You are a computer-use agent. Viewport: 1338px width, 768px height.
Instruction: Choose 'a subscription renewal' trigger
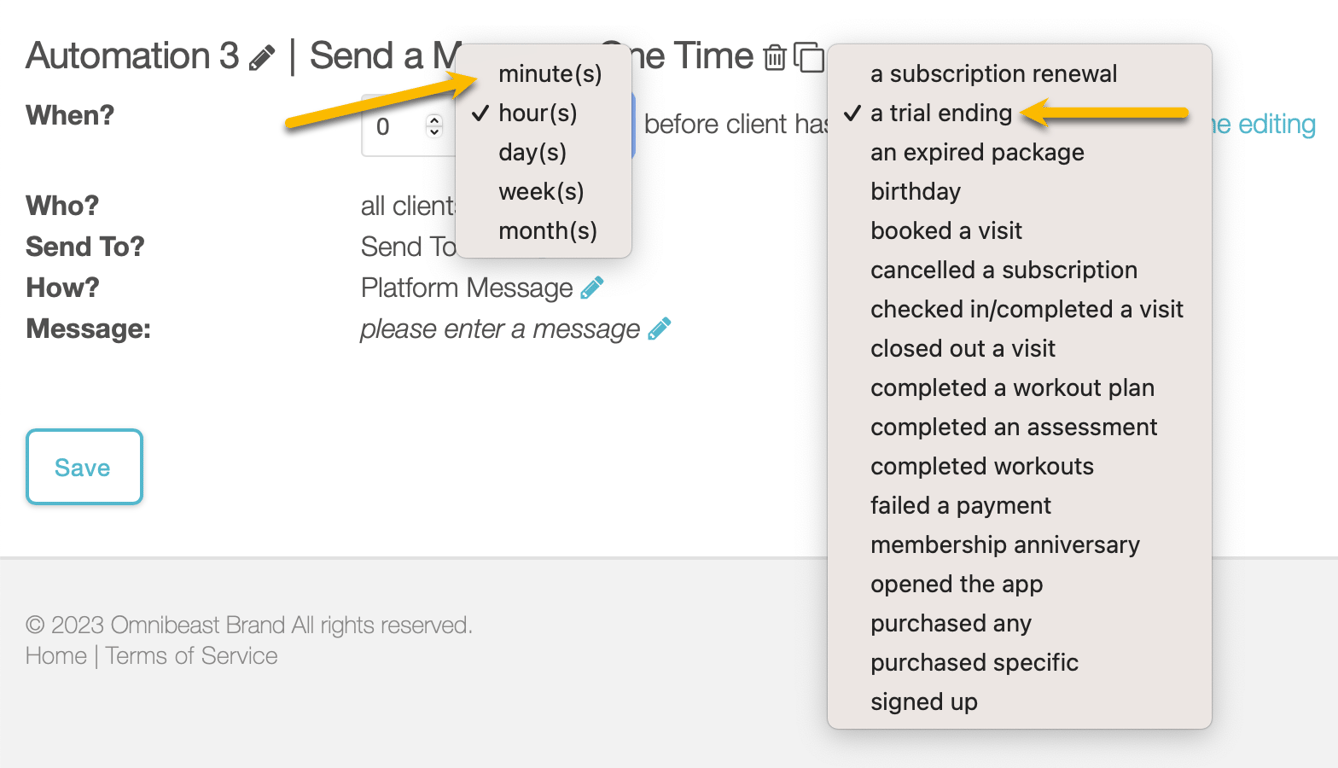pos(993,74)
